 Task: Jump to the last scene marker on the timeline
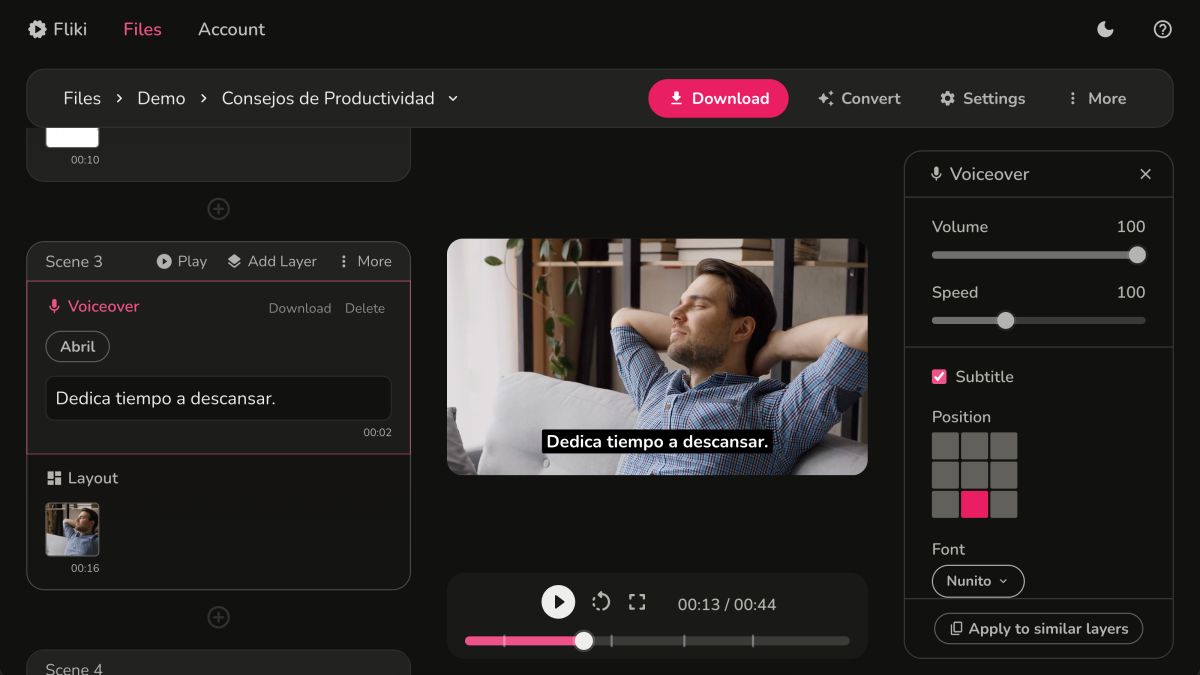(753, 641)
